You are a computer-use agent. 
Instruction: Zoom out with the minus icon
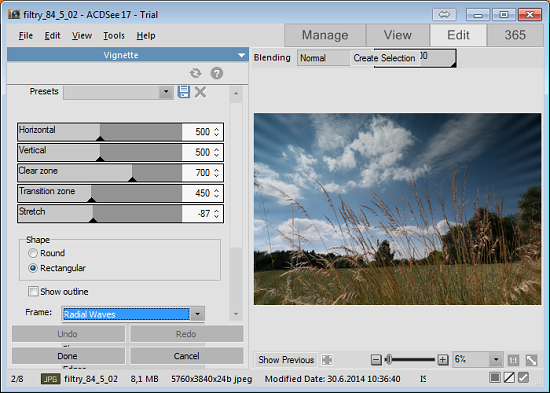[376, 360]
